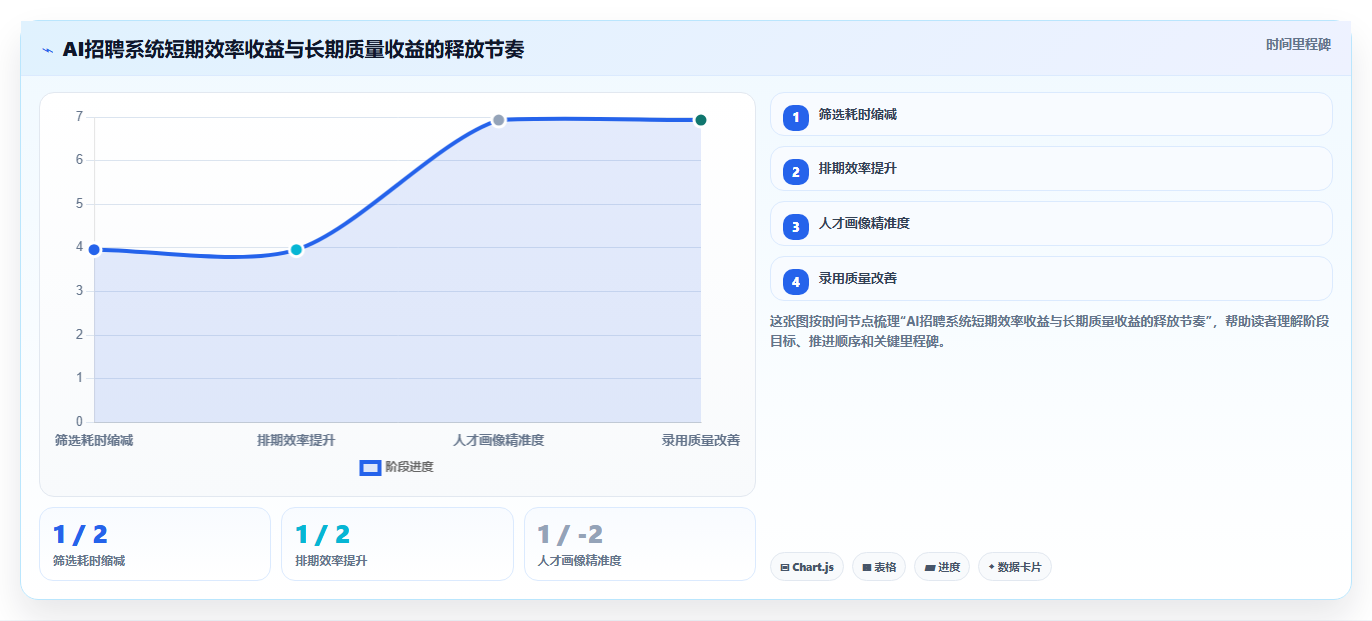The height and width of the screenshot is (621, 1372).
Task: Click the 阶段进度 legend label
Action: [x=409, y=467]
